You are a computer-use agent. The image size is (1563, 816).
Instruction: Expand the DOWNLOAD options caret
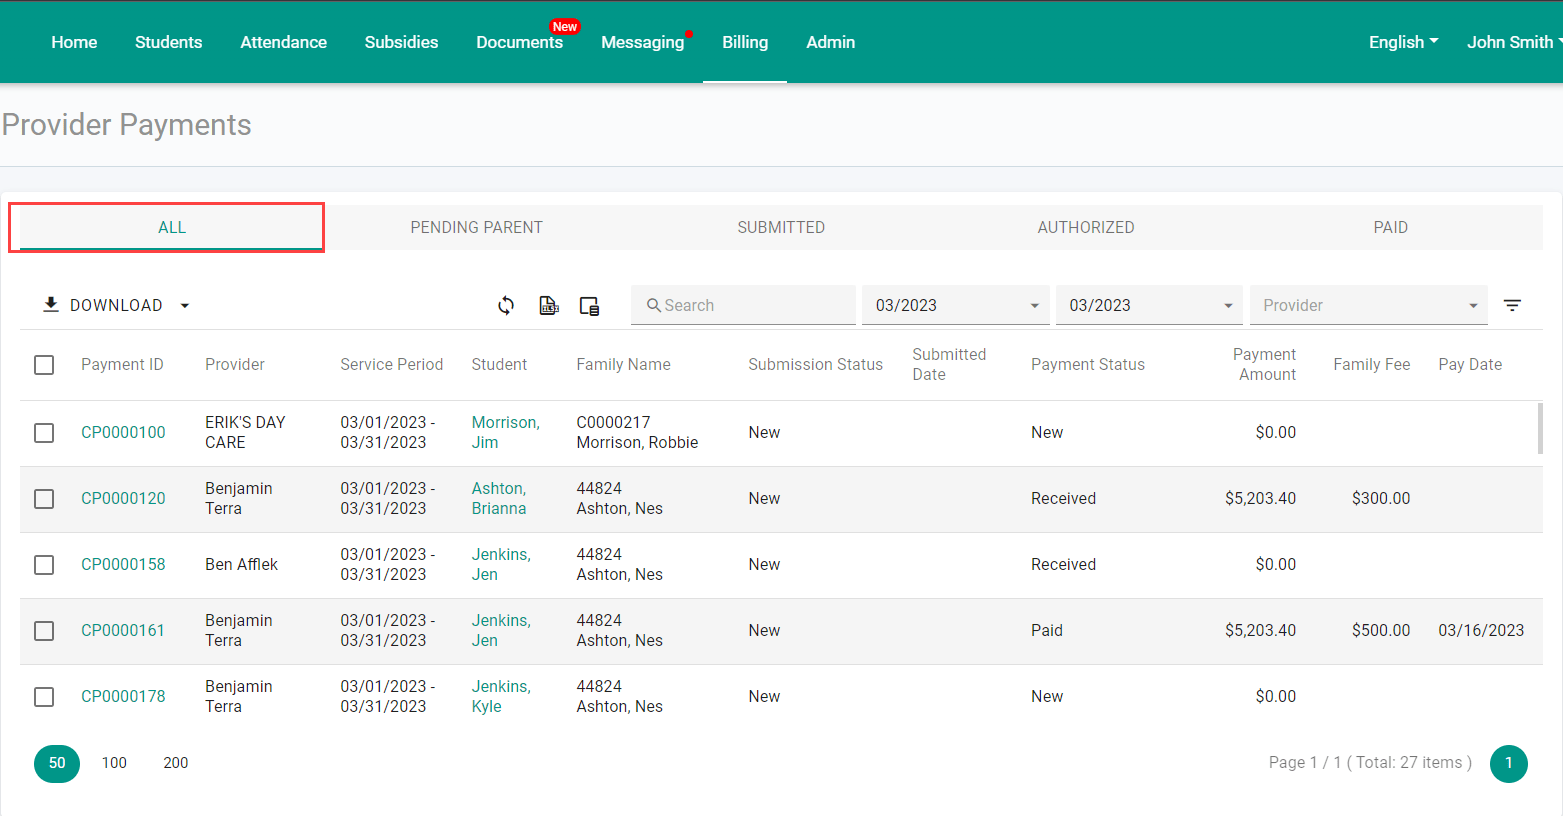[185, 306]
